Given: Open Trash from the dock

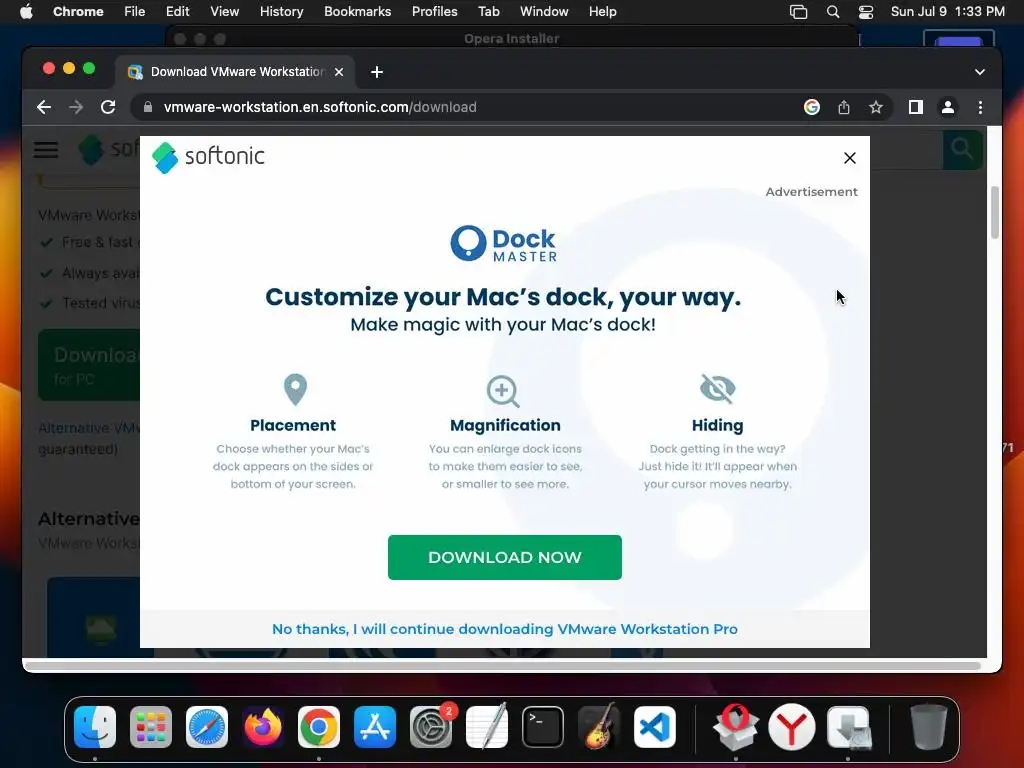Looking at the screenshot, I should 928,727.
